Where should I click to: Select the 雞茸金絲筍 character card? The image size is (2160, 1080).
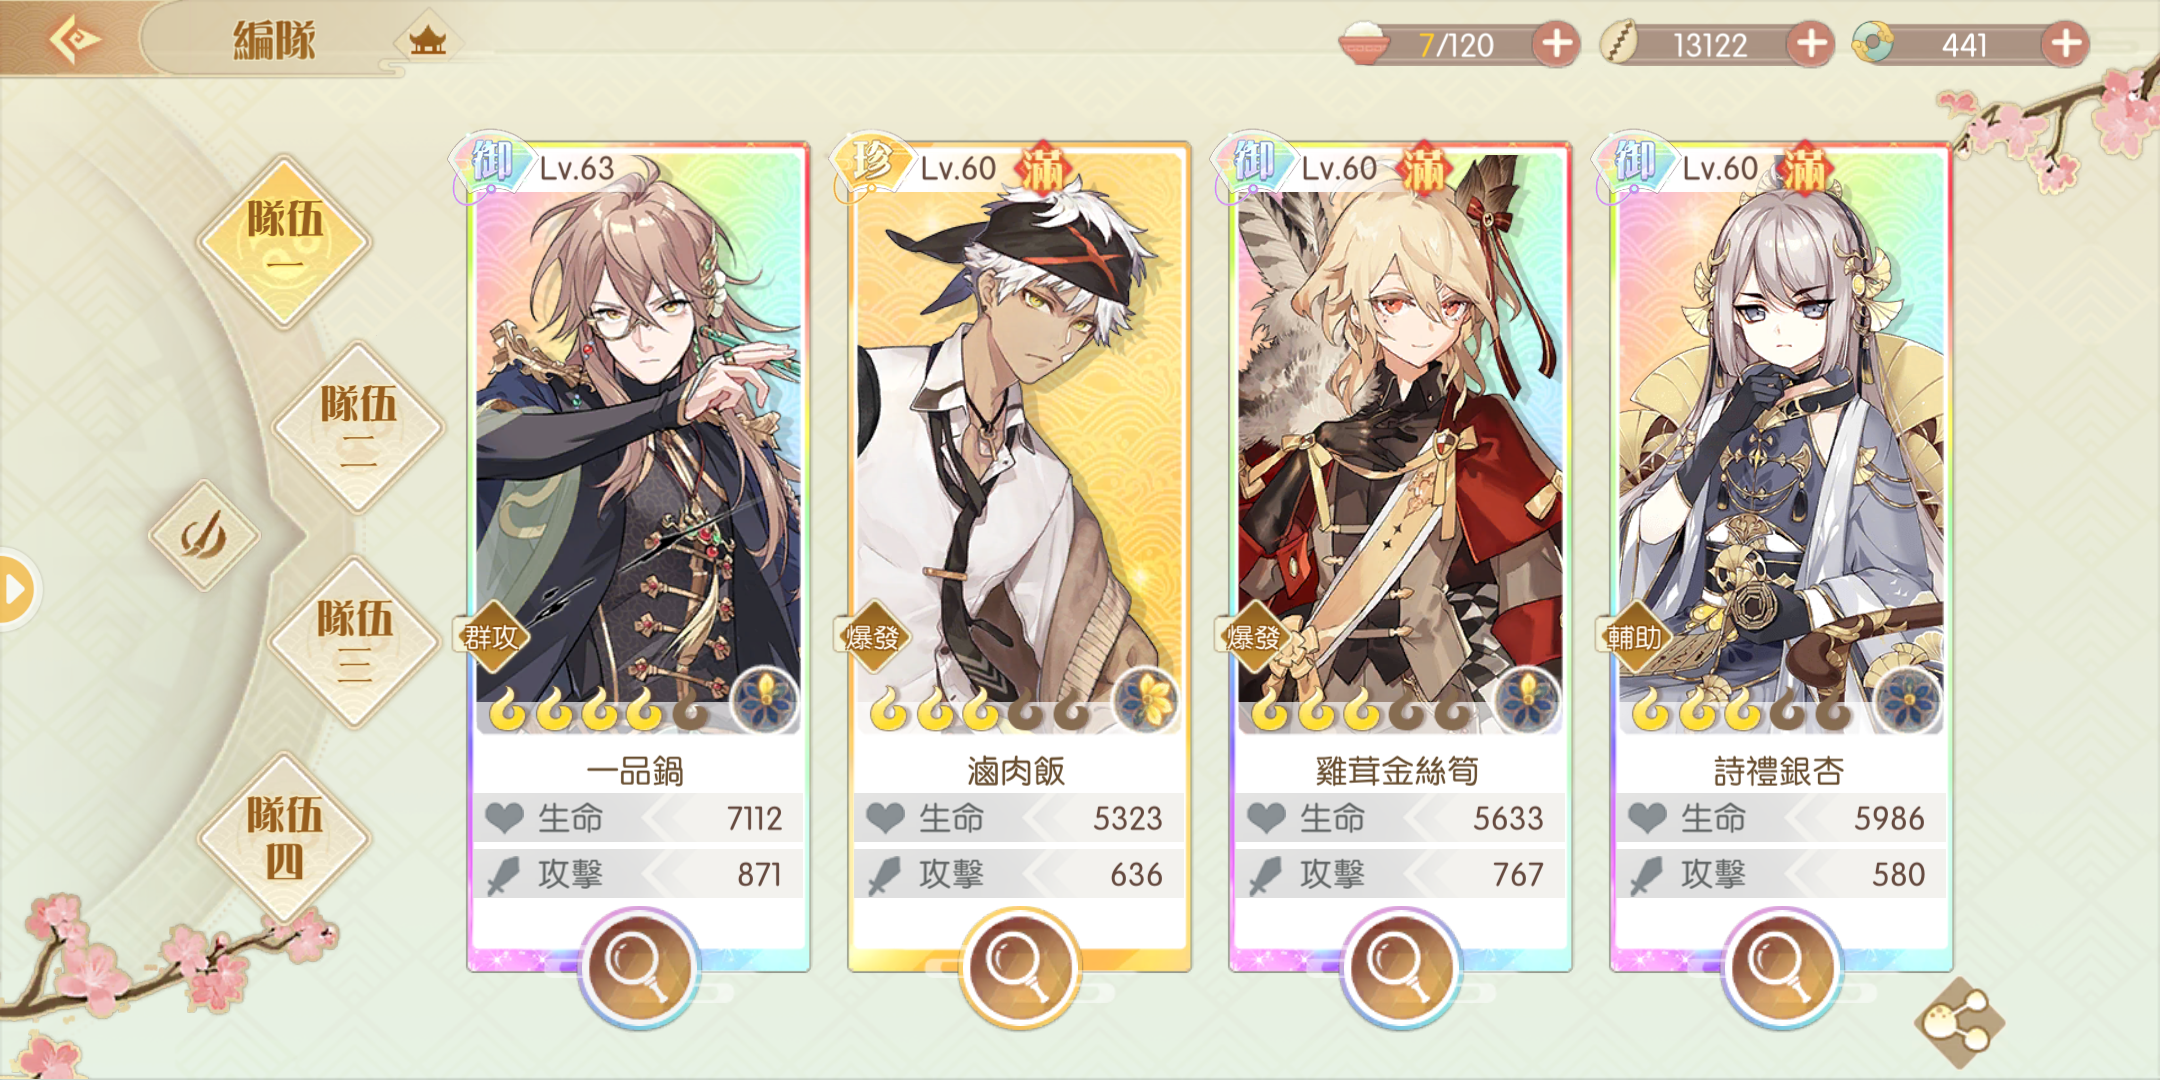coord(1400,555)
